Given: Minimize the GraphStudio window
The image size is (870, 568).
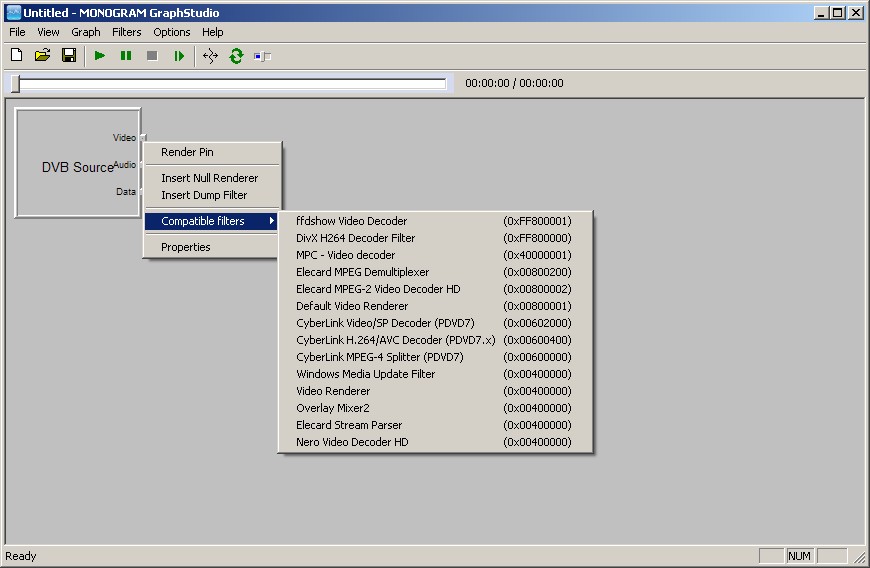Looking at the screenshot, I should pyautogui.click(x=822, y=13).
